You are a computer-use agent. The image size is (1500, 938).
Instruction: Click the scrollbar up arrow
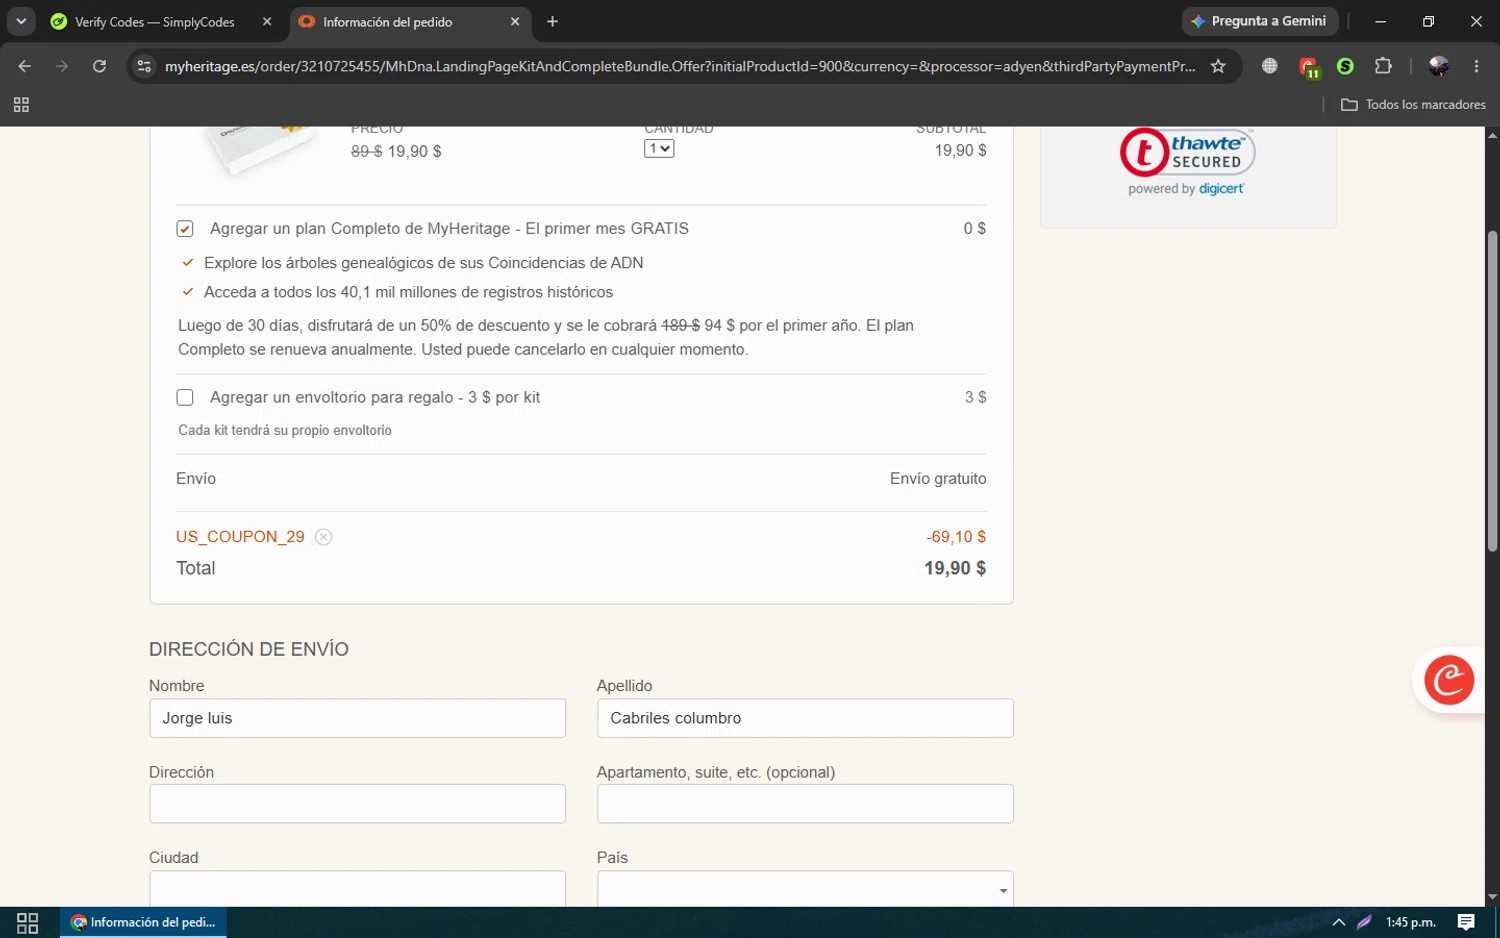tap(1492, 134)
